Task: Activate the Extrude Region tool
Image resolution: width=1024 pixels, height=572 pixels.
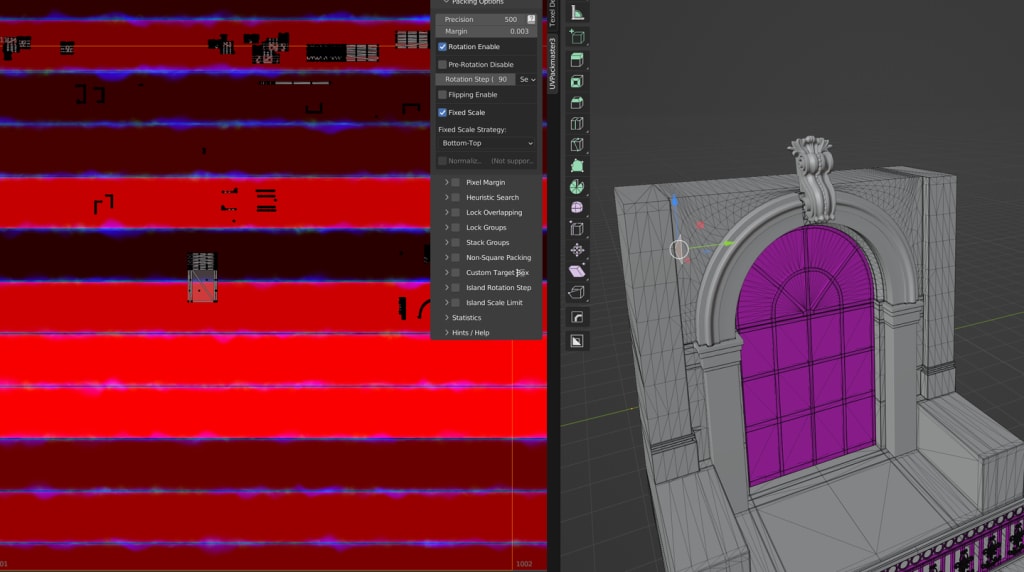Action: (577, 60)
